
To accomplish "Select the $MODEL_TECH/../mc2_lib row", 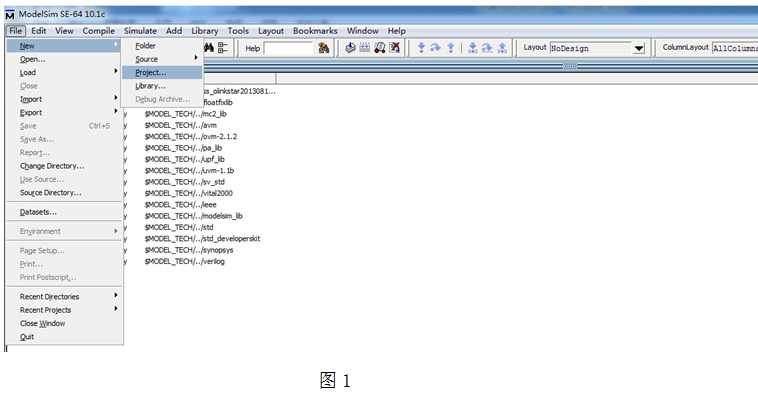I will 186,114.
